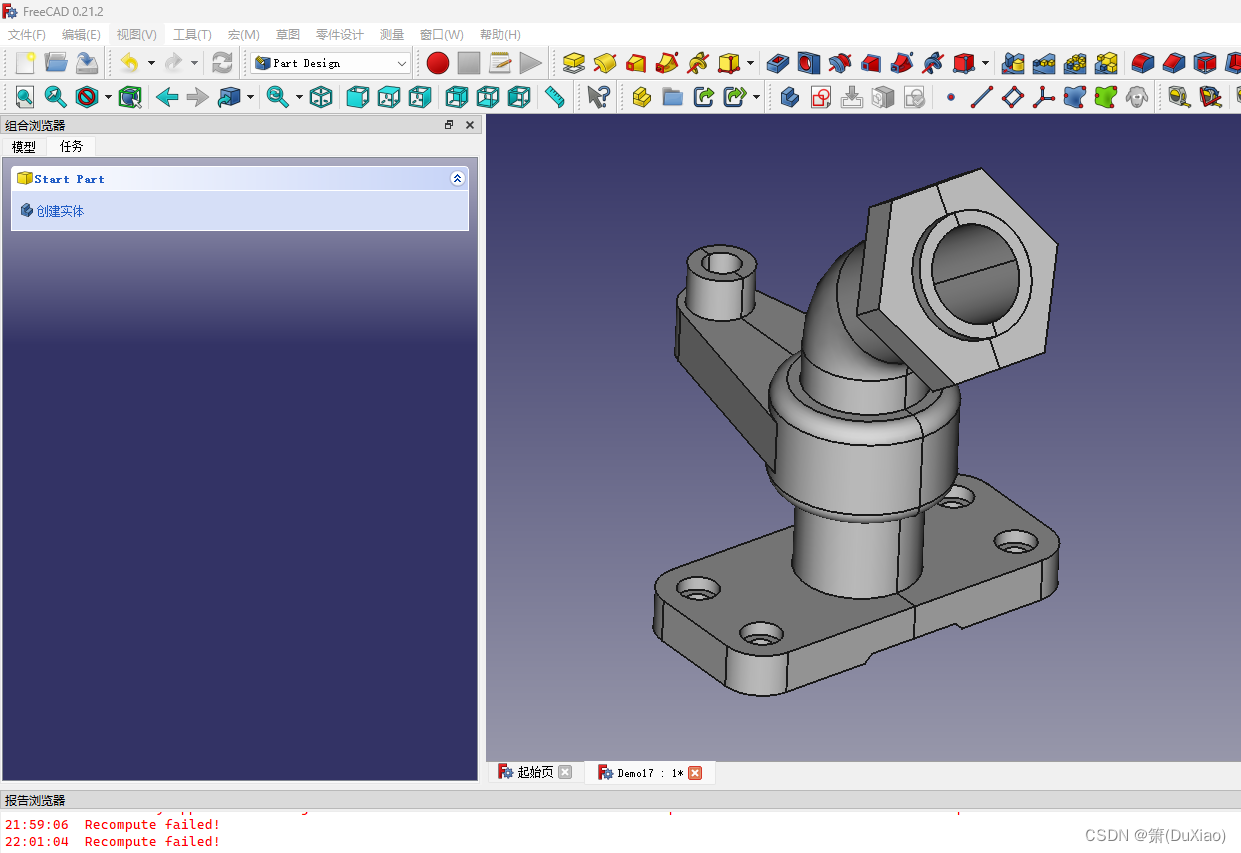
Task: Create a local coordinate system
Action: tap(1044, 97)
